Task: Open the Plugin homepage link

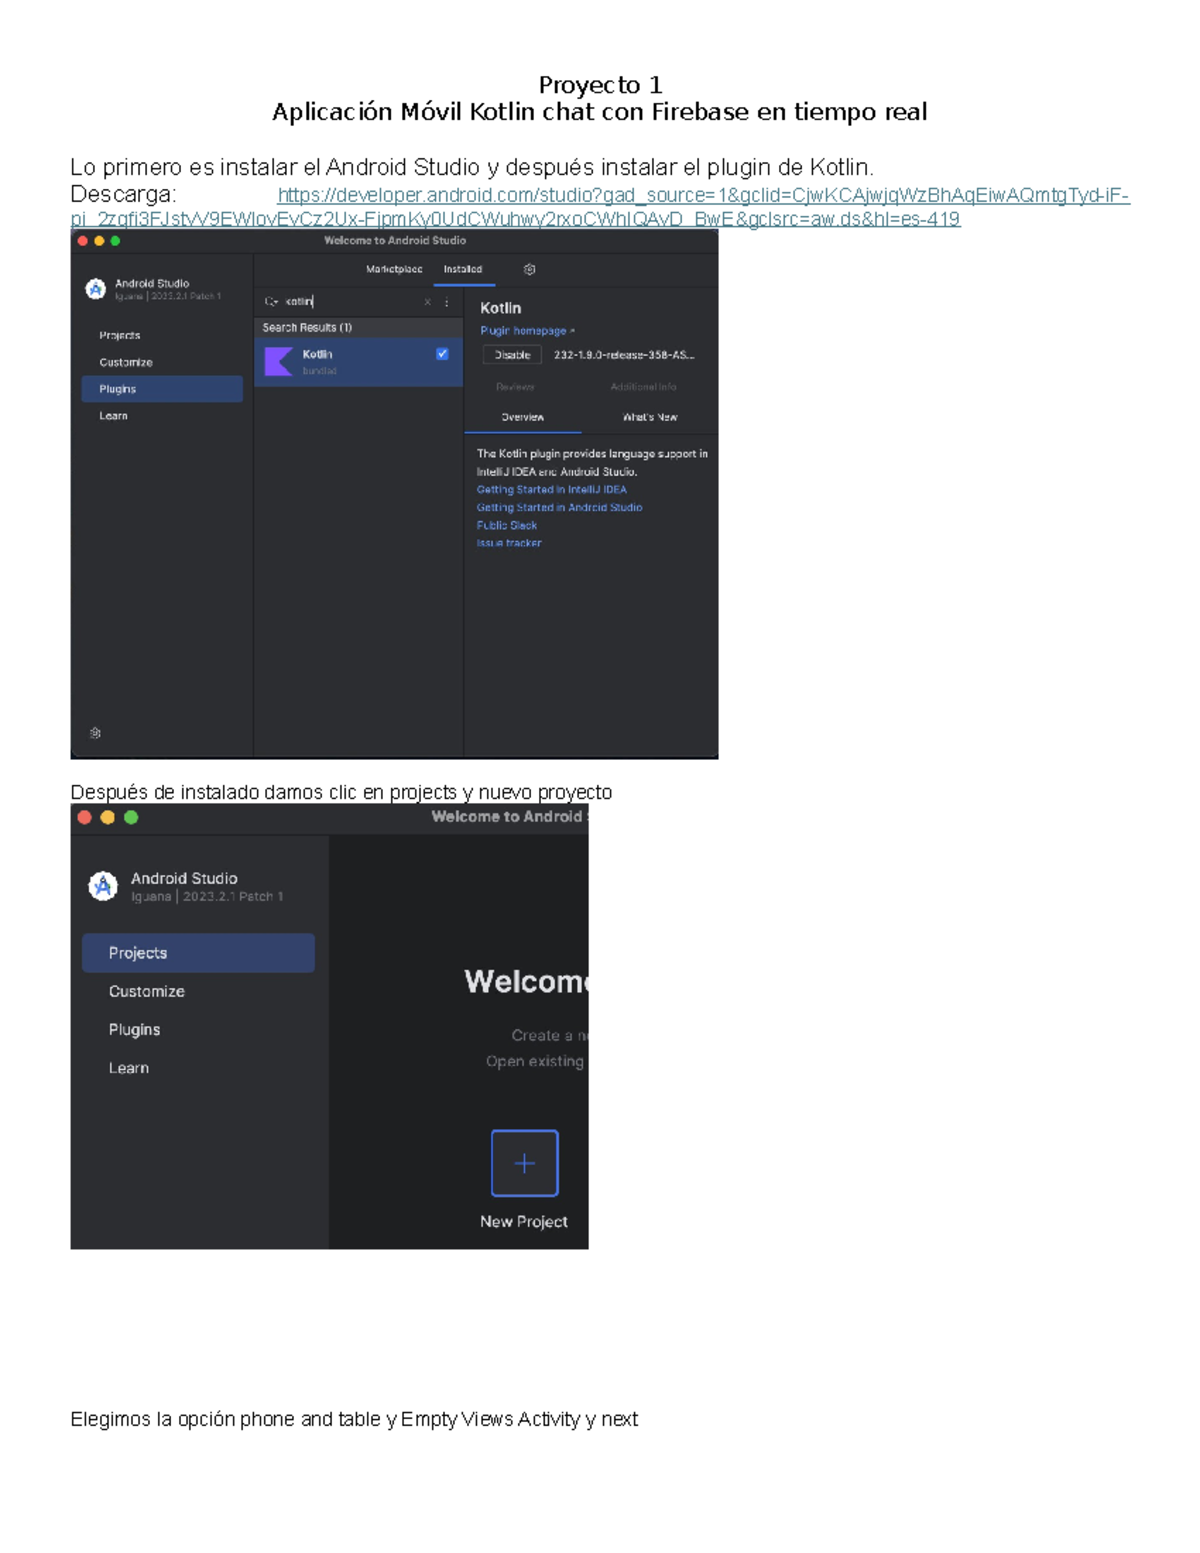Action: pos(525,330)
